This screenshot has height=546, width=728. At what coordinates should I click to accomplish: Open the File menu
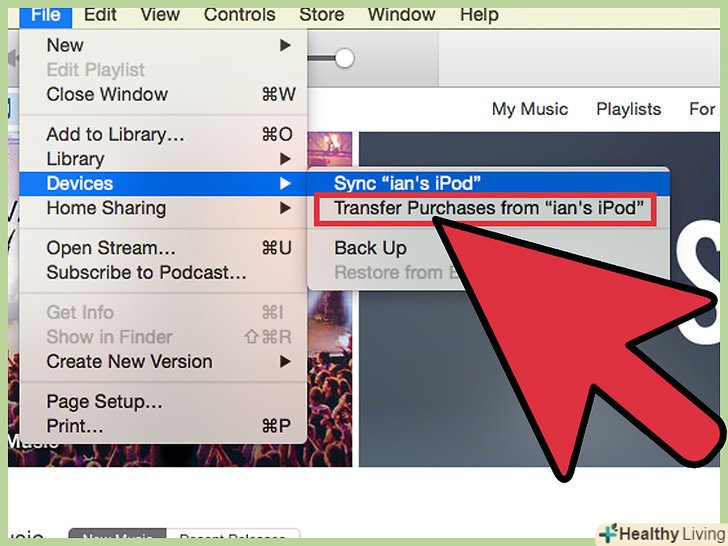[46, 15]
